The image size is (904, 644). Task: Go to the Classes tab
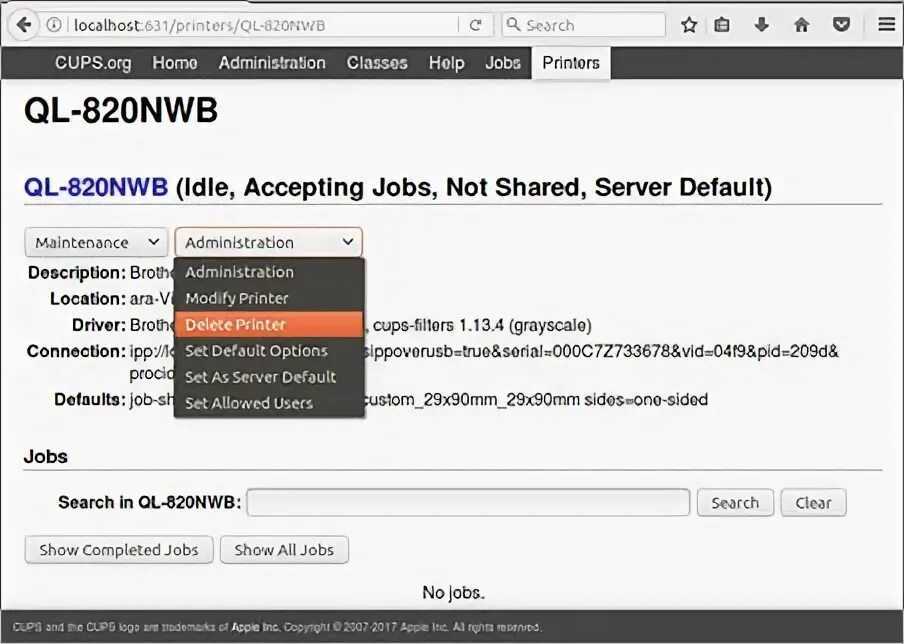point(377,63)
